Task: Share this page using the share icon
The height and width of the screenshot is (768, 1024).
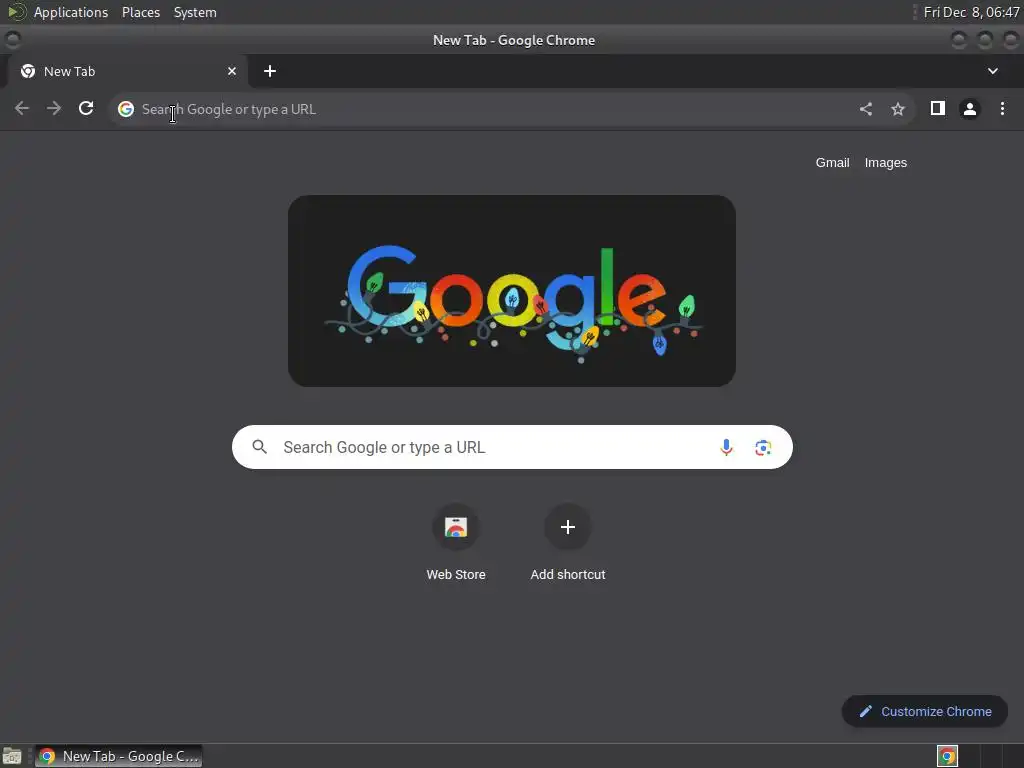Action: [x=866, y=109]
